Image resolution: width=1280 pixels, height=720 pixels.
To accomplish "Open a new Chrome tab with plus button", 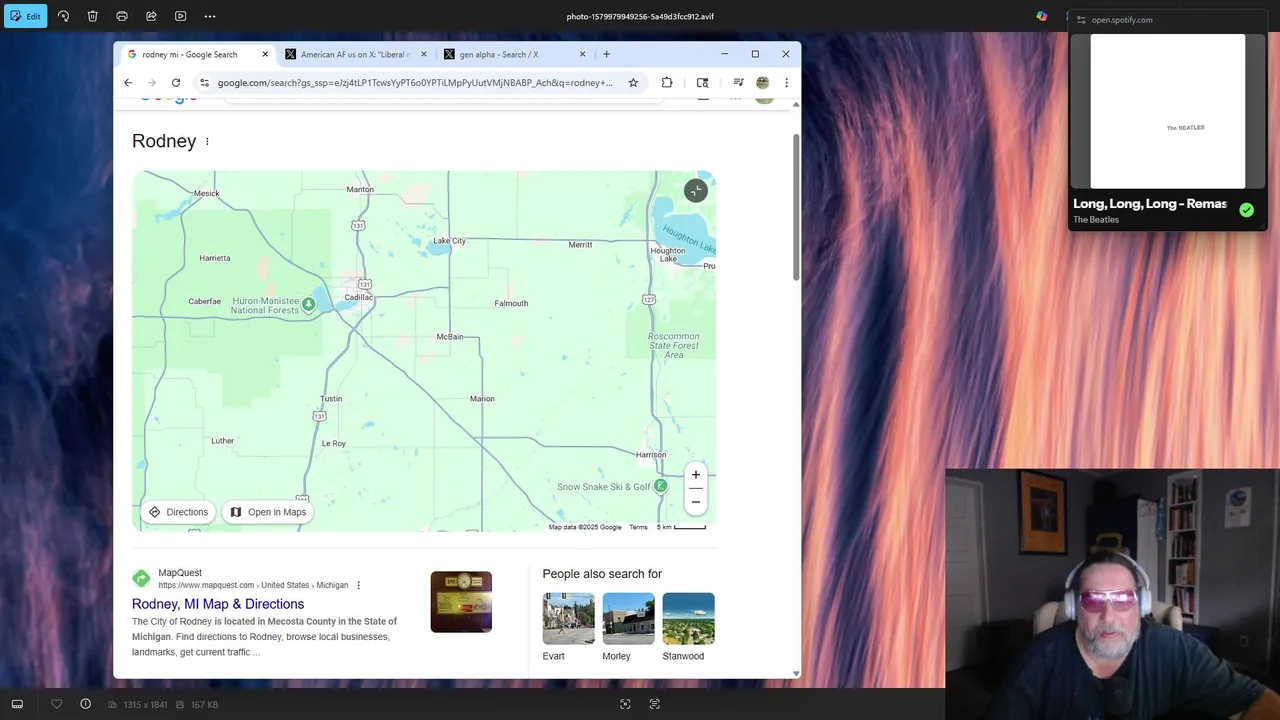I will [x=606, y=54].
